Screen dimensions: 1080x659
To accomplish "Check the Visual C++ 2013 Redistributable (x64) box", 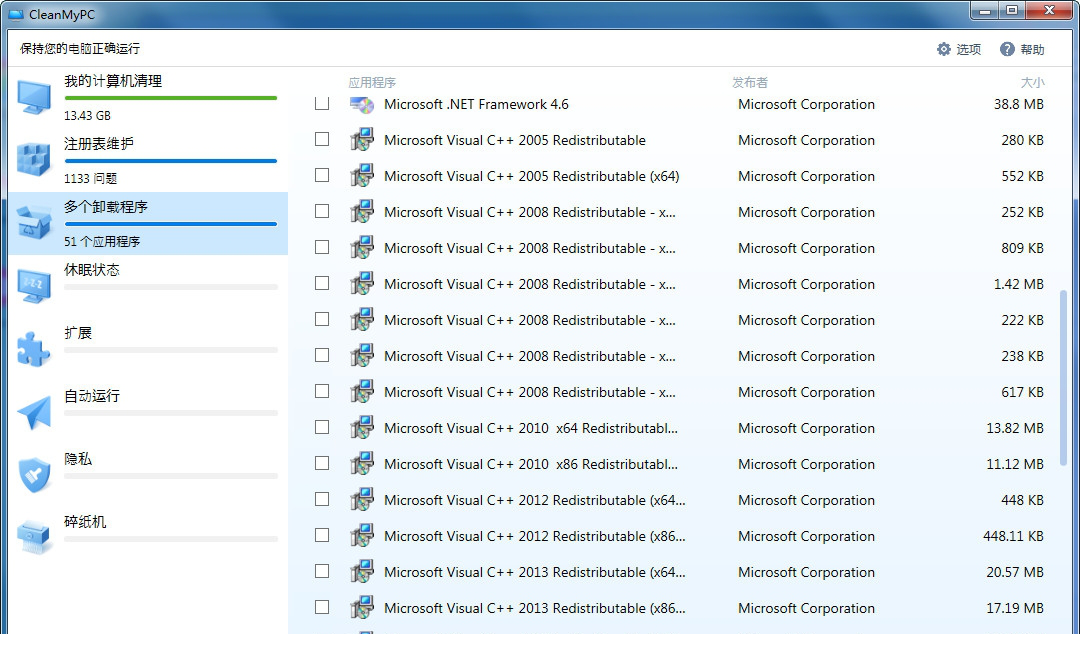I will point(322,571).
